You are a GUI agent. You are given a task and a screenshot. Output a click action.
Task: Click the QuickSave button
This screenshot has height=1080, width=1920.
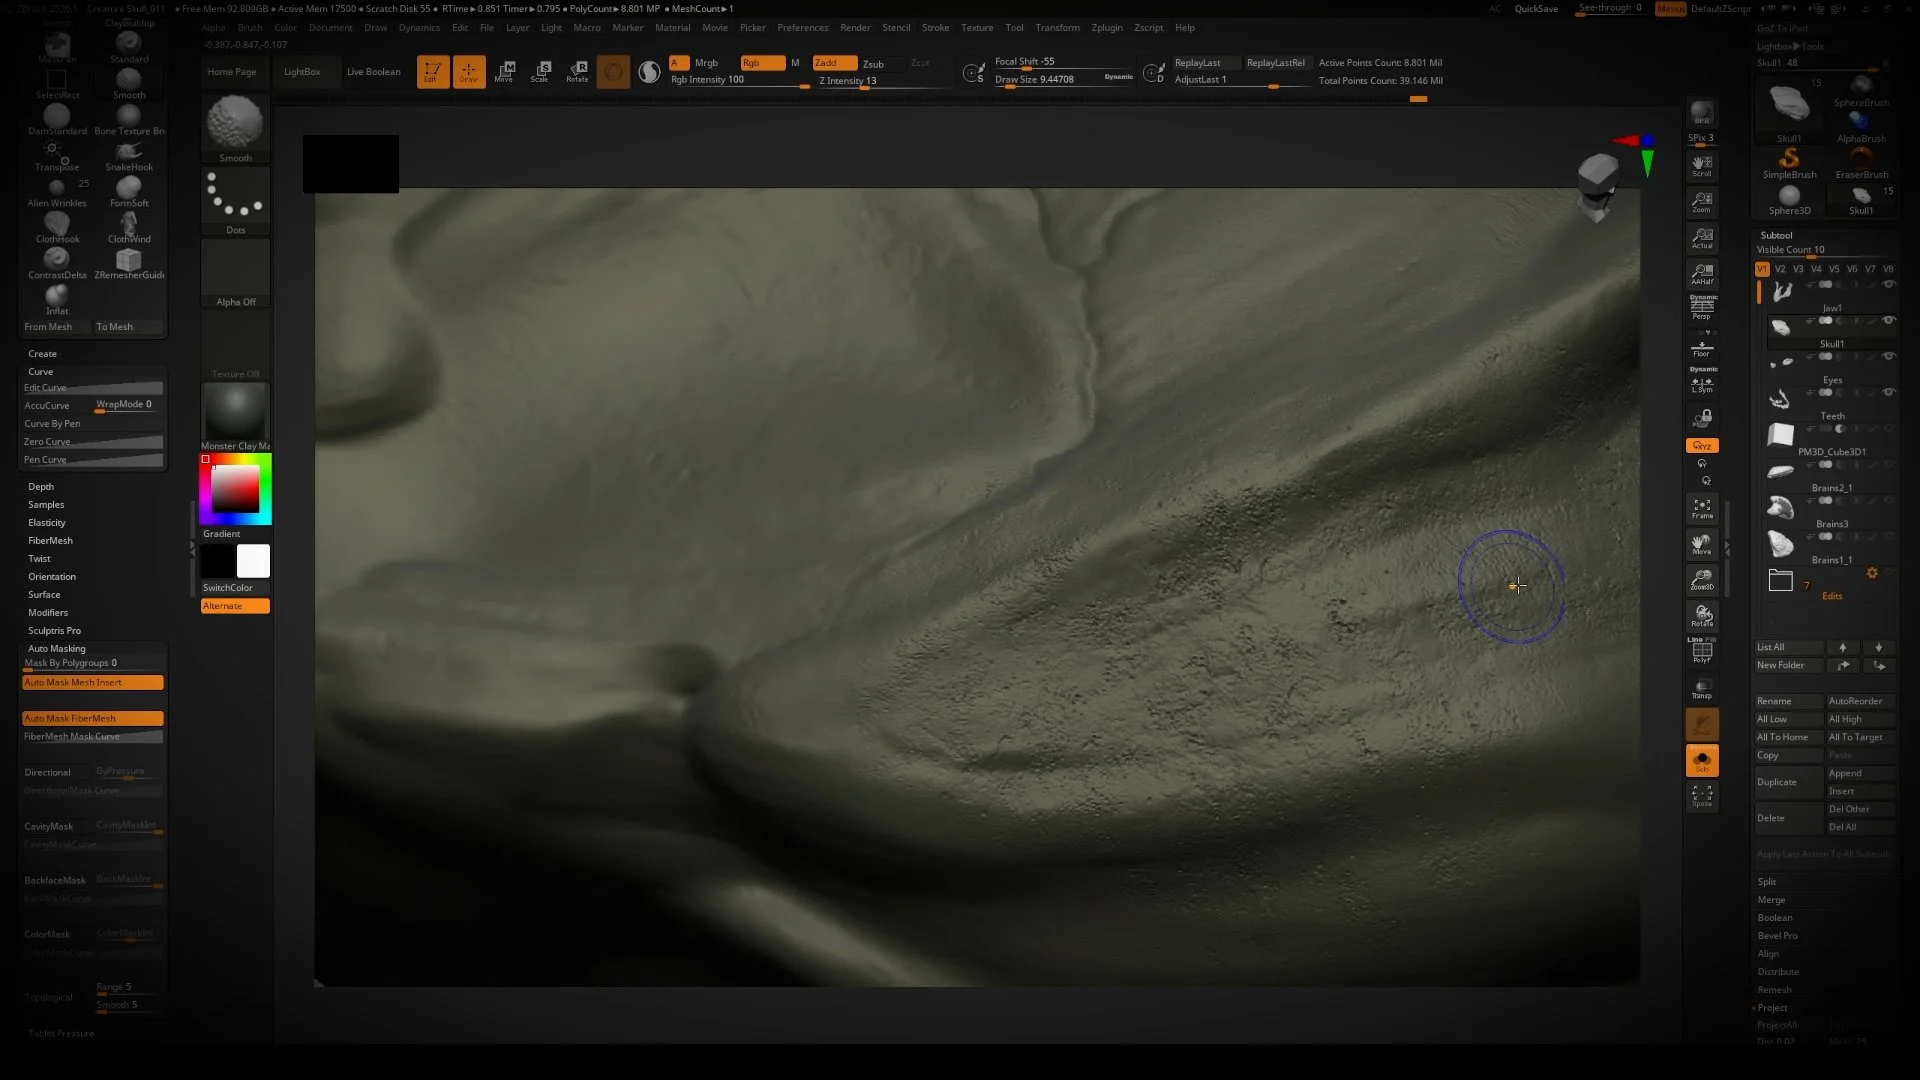(x=1535, y=8)
